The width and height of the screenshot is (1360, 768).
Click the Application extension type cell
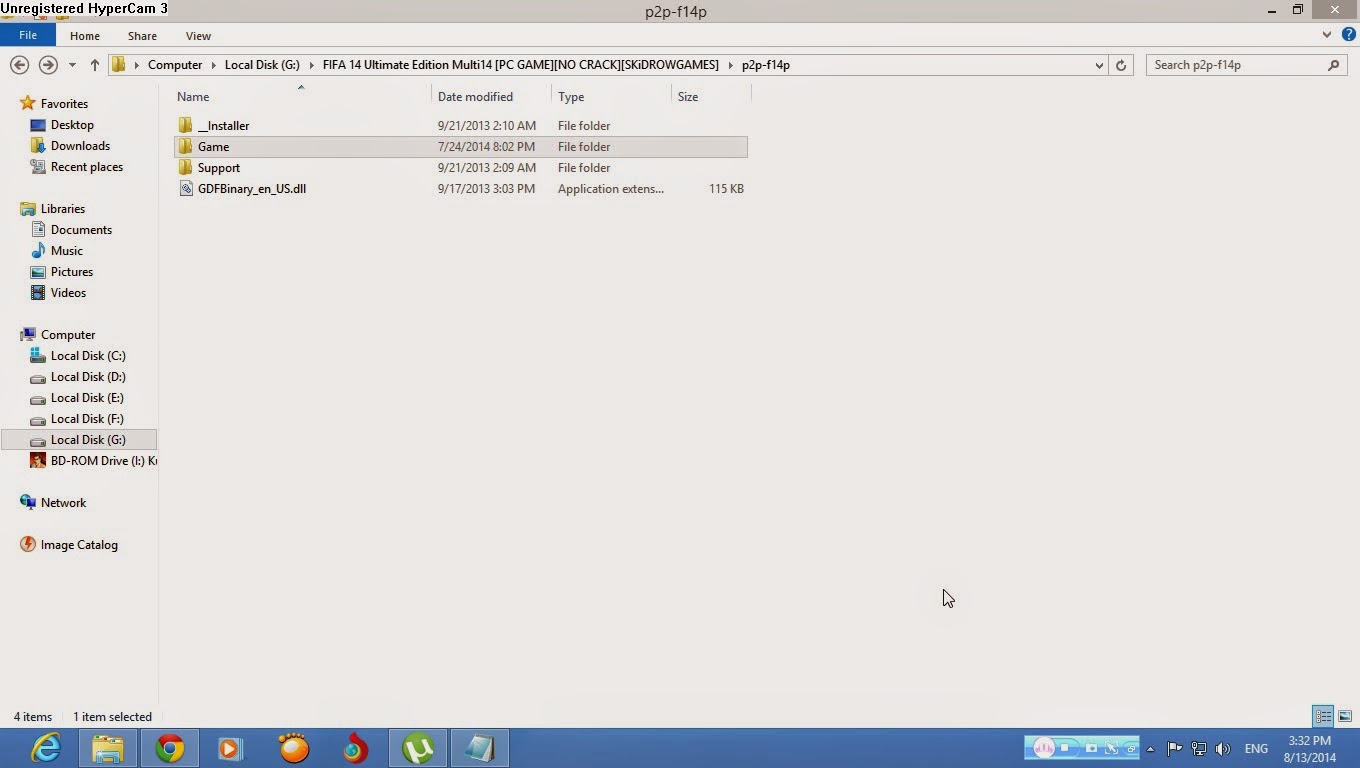click(x=611, y=189)
